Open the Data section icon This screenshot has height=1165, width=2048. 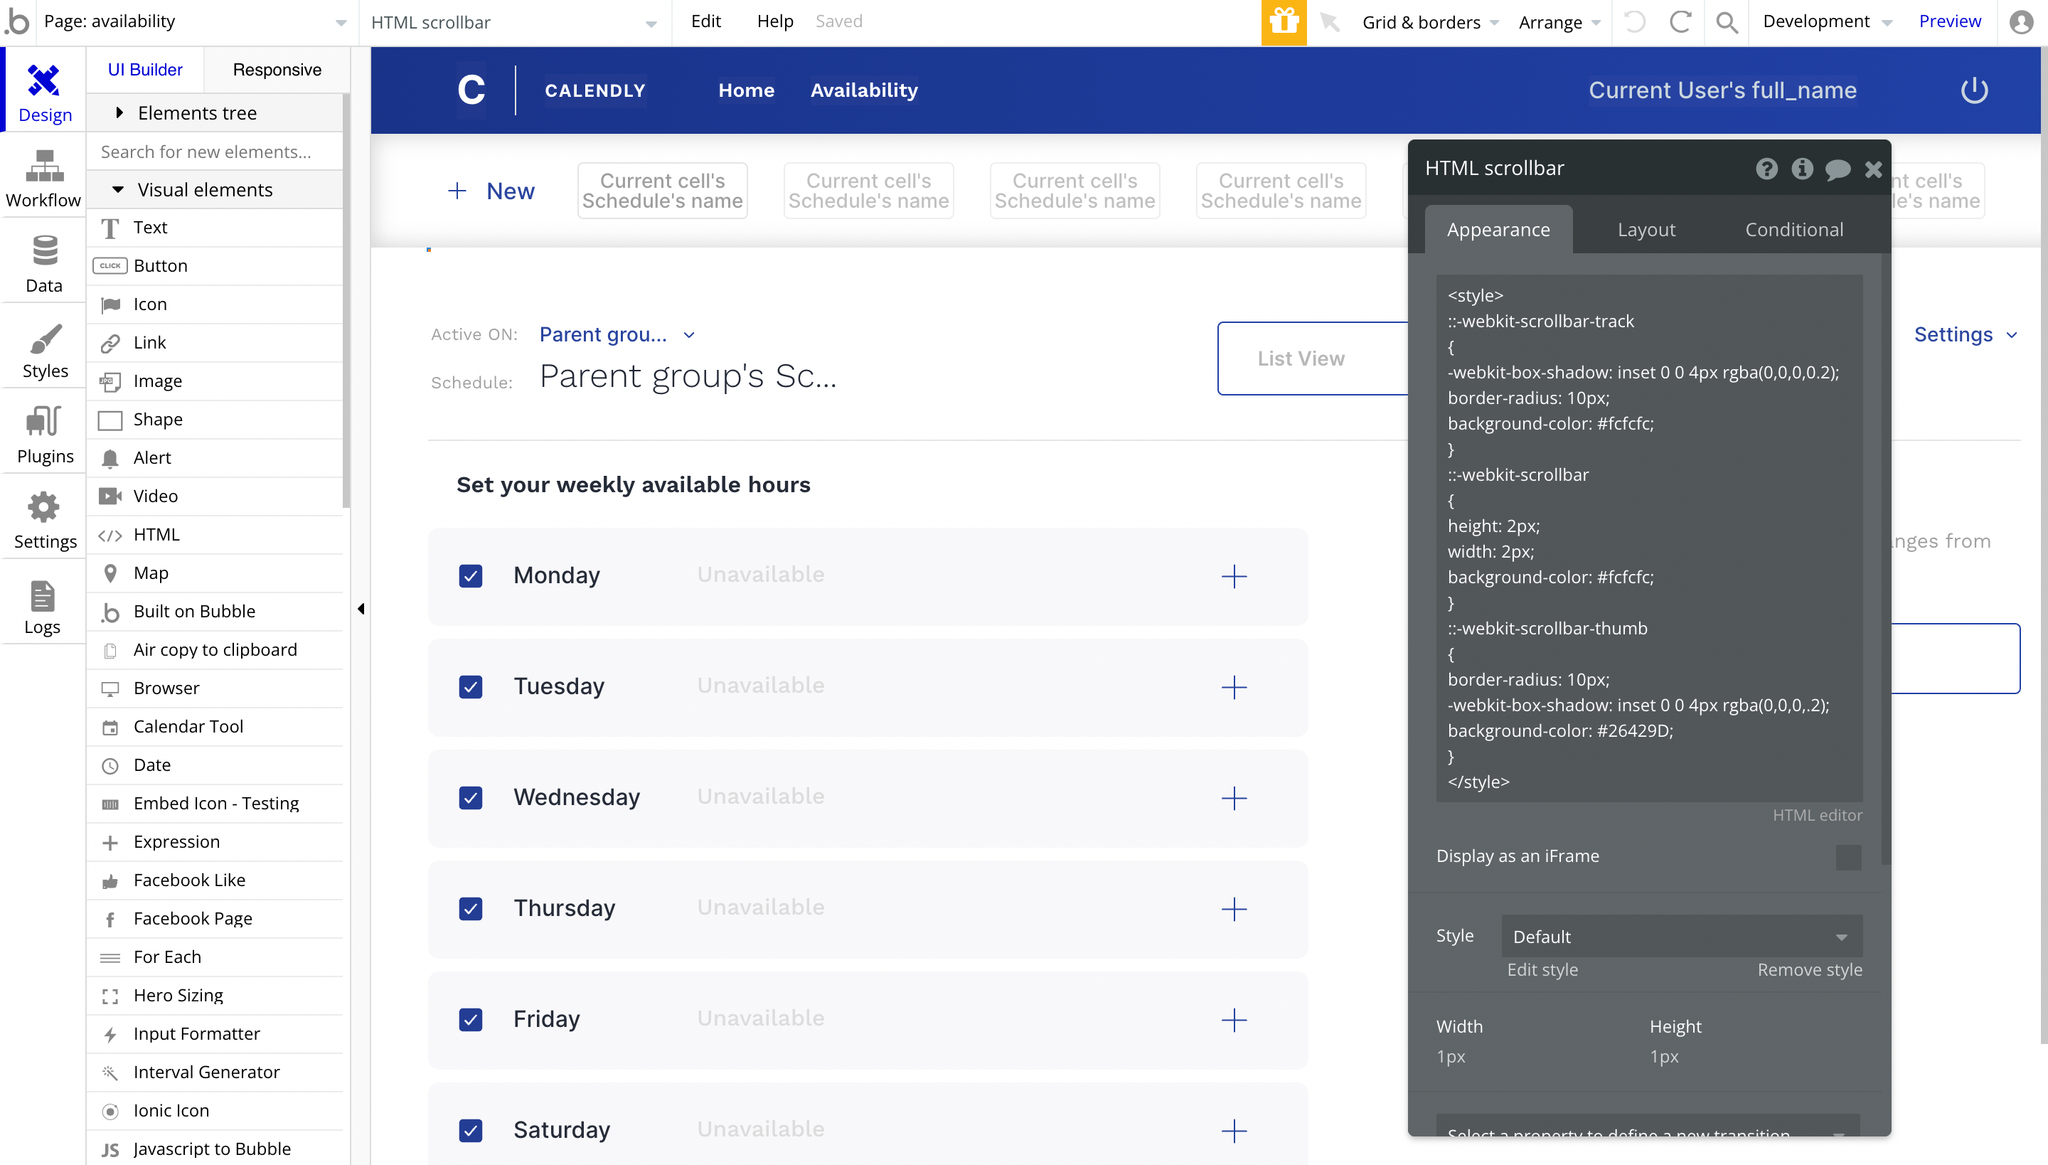coord(44,263)
